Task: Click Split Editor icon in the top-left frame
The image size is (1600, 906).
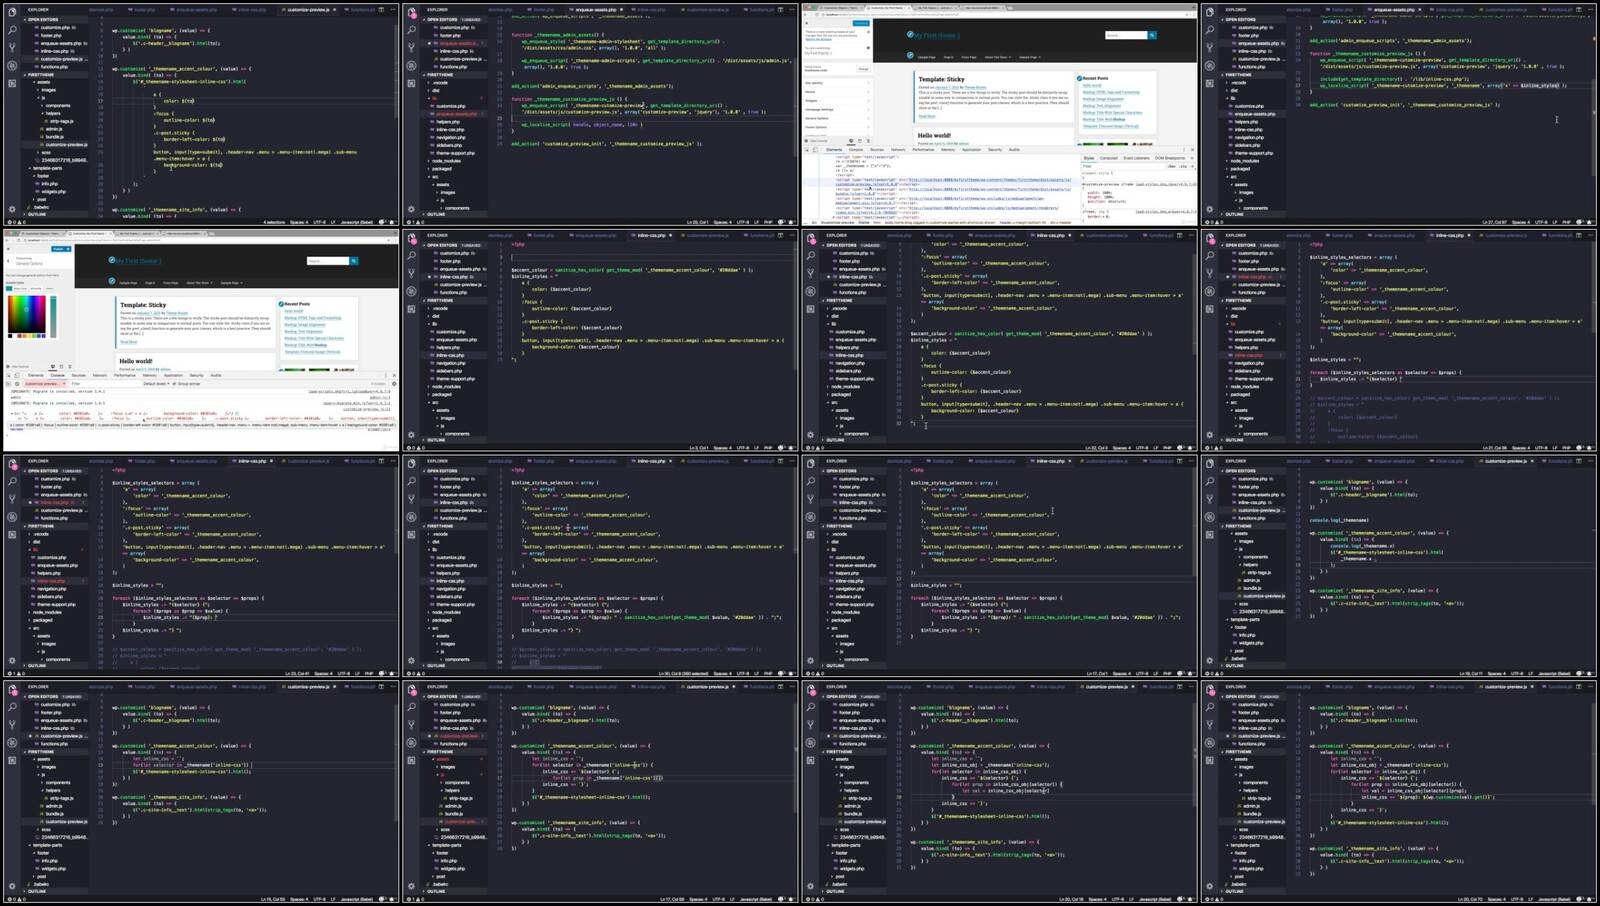Action: 382,10
